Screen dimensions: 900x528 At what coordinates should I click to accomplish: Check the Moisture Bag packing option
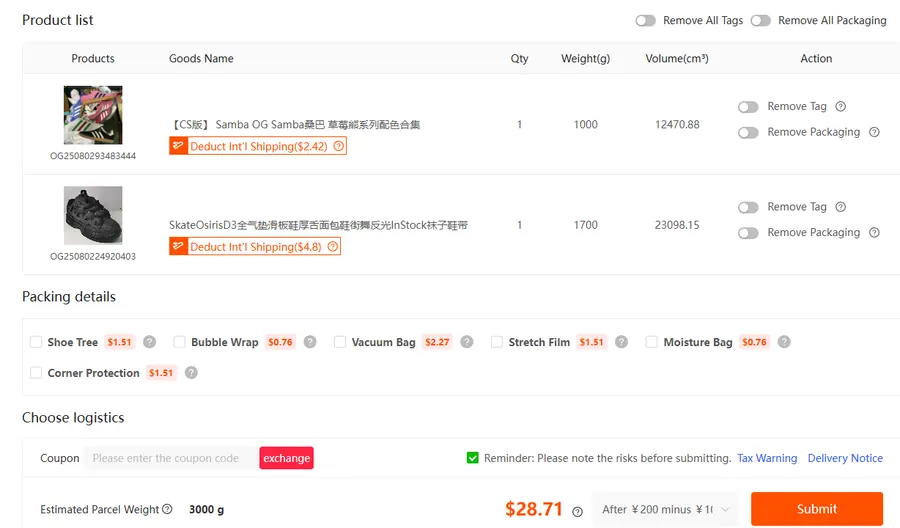pyautogui.click(x=651, y=342)
